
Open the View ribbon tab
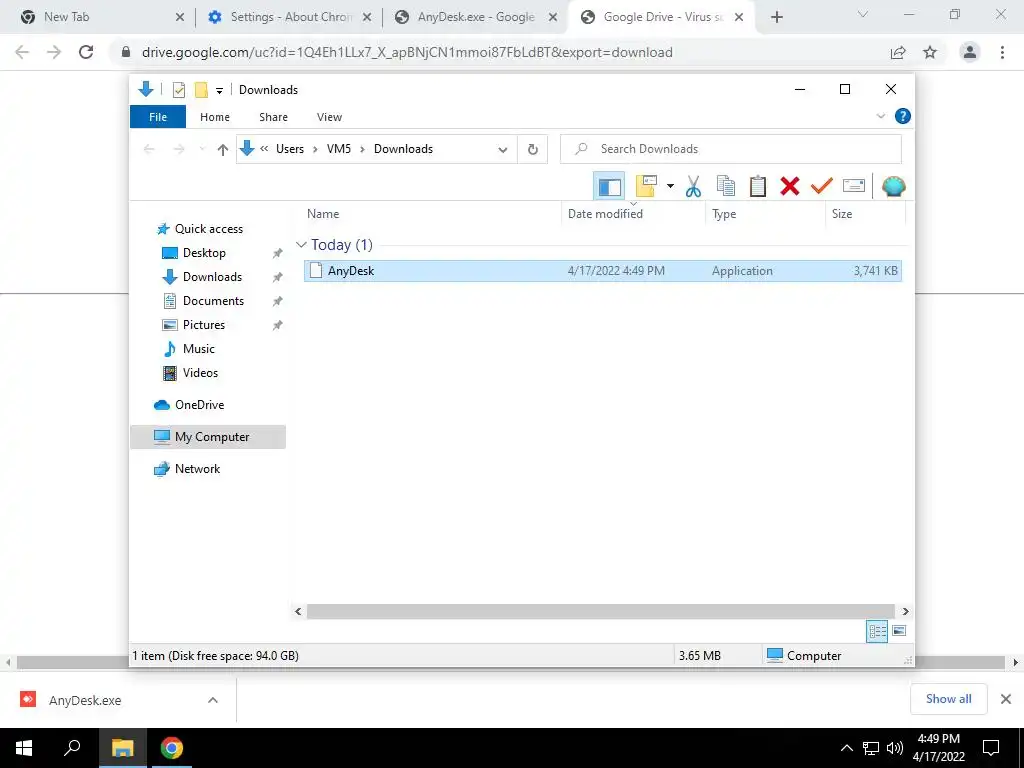pyautogui.click(x=329, y=117)
